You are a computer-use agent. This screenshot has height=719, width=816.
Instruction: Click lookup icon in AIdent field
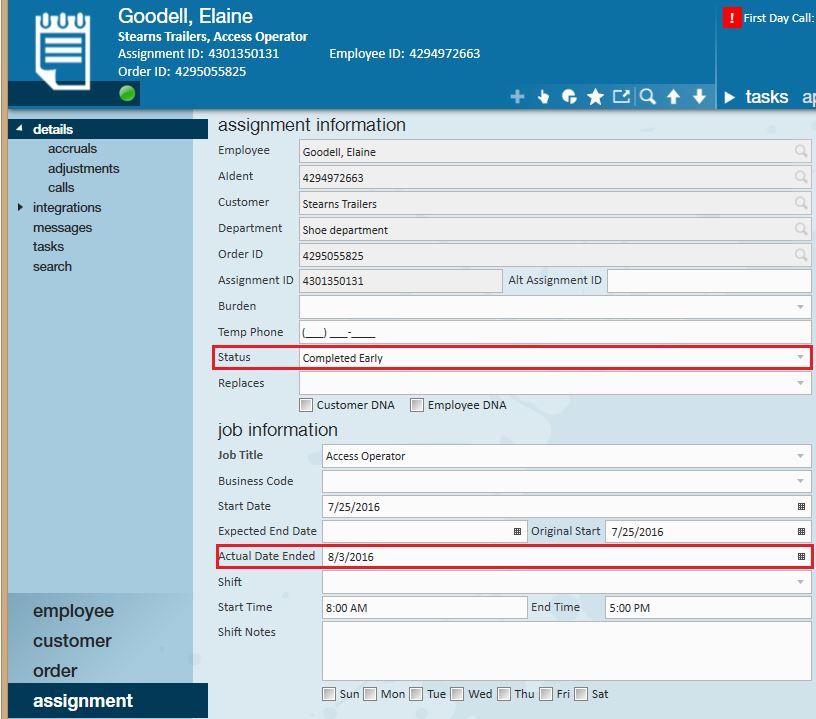click(x=801, y=177)
